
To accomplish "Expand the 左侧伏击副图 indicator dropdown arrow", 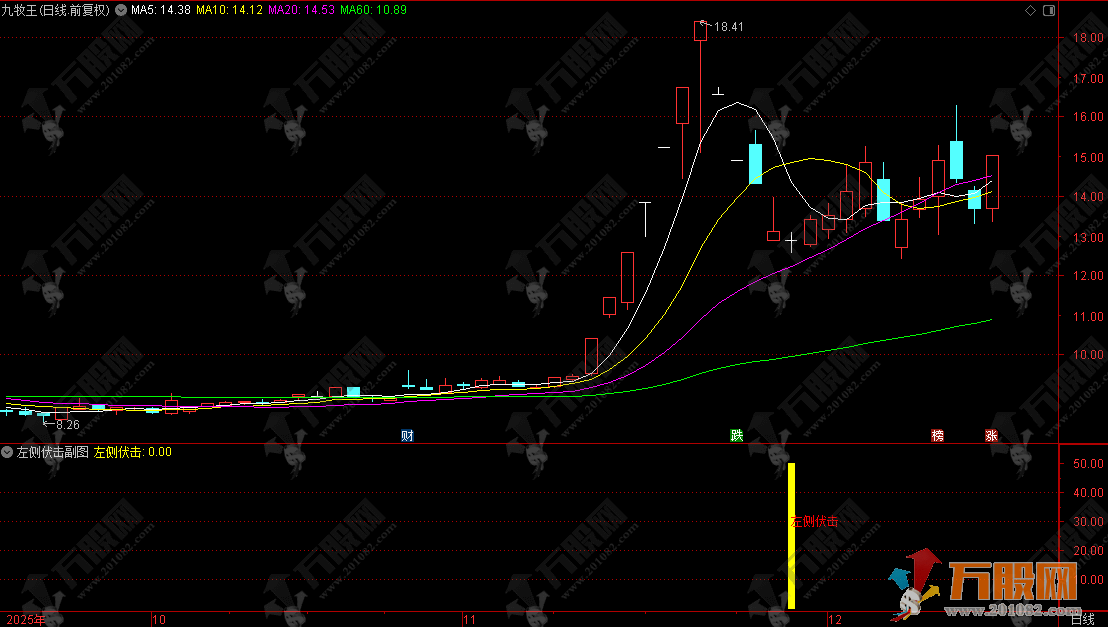I will pos(7,452).
